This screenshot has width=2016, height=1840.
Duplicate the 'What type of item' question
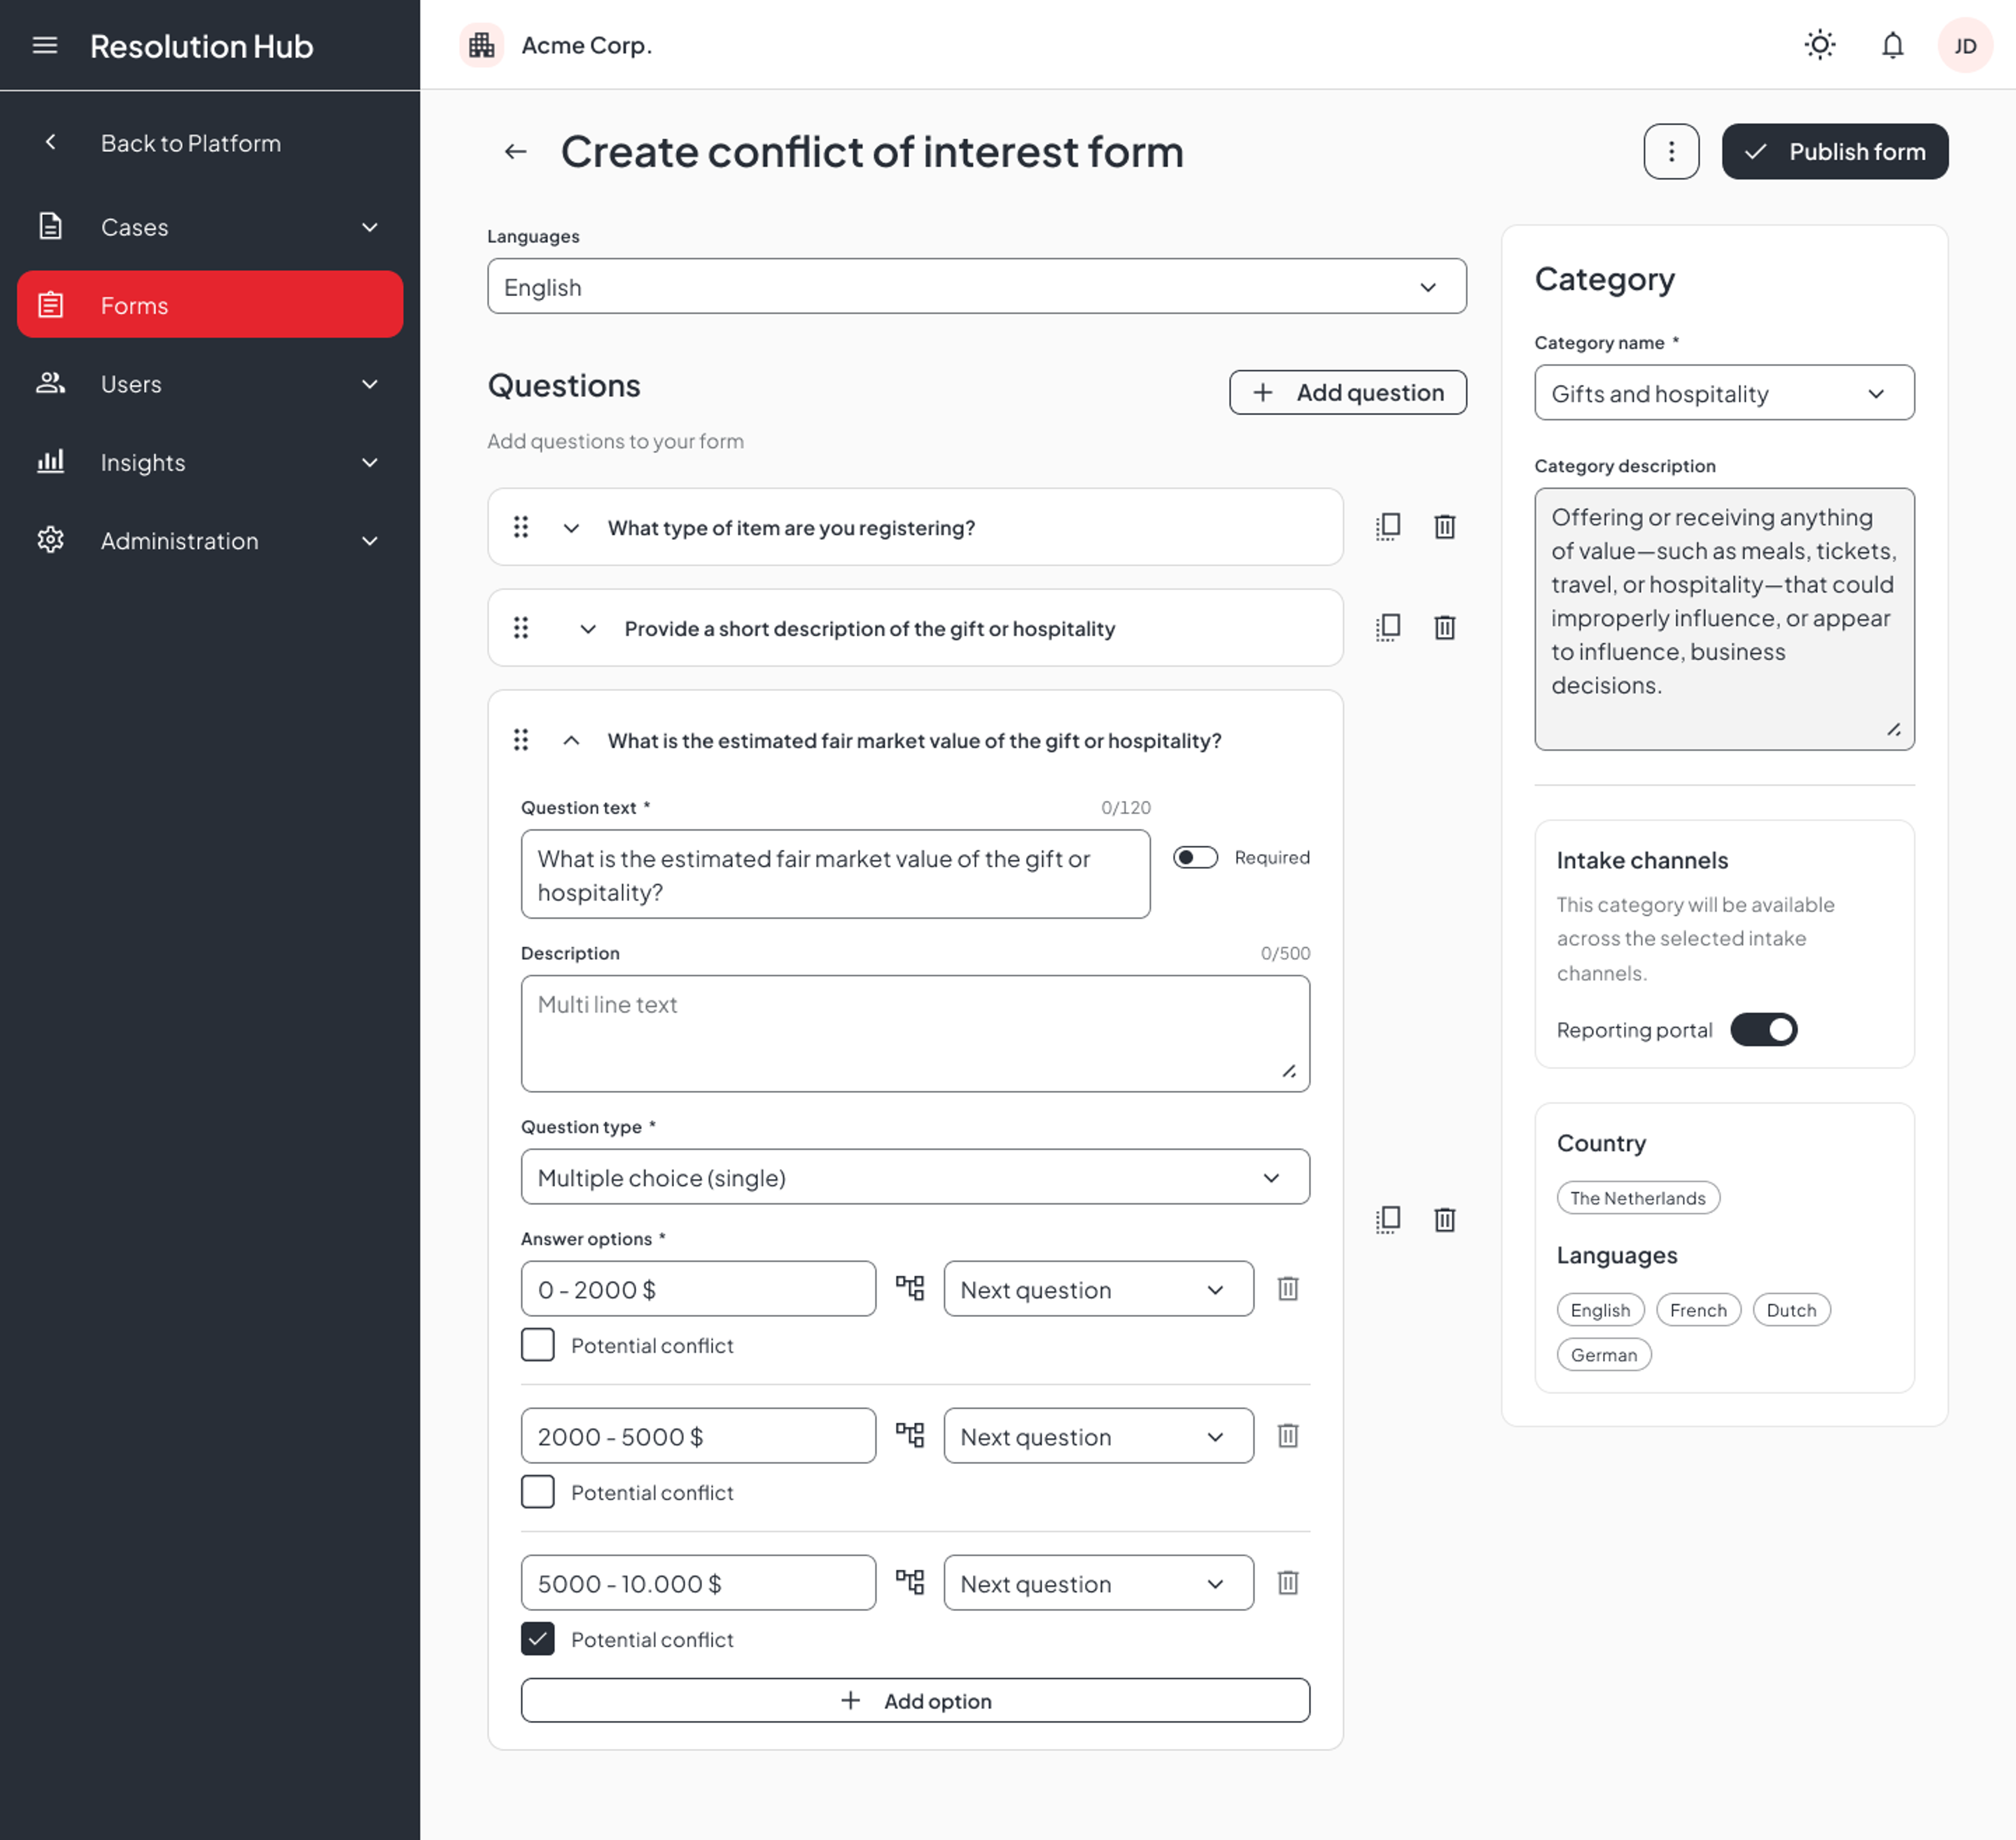(1388, 527)
